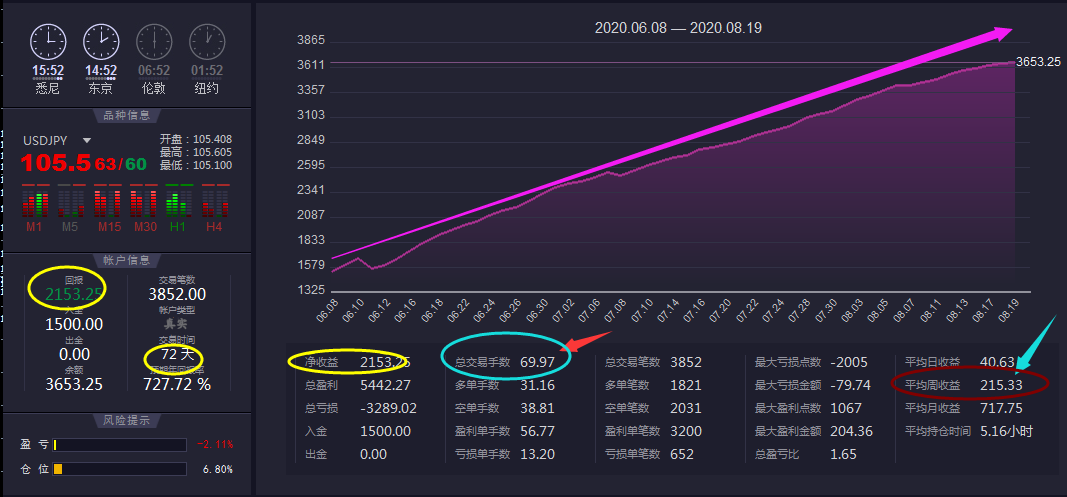Viewport: 1067px width, 497px height.
Task: Open the USDJPY symbol dropdown arrow
Action: pos(87,141)
